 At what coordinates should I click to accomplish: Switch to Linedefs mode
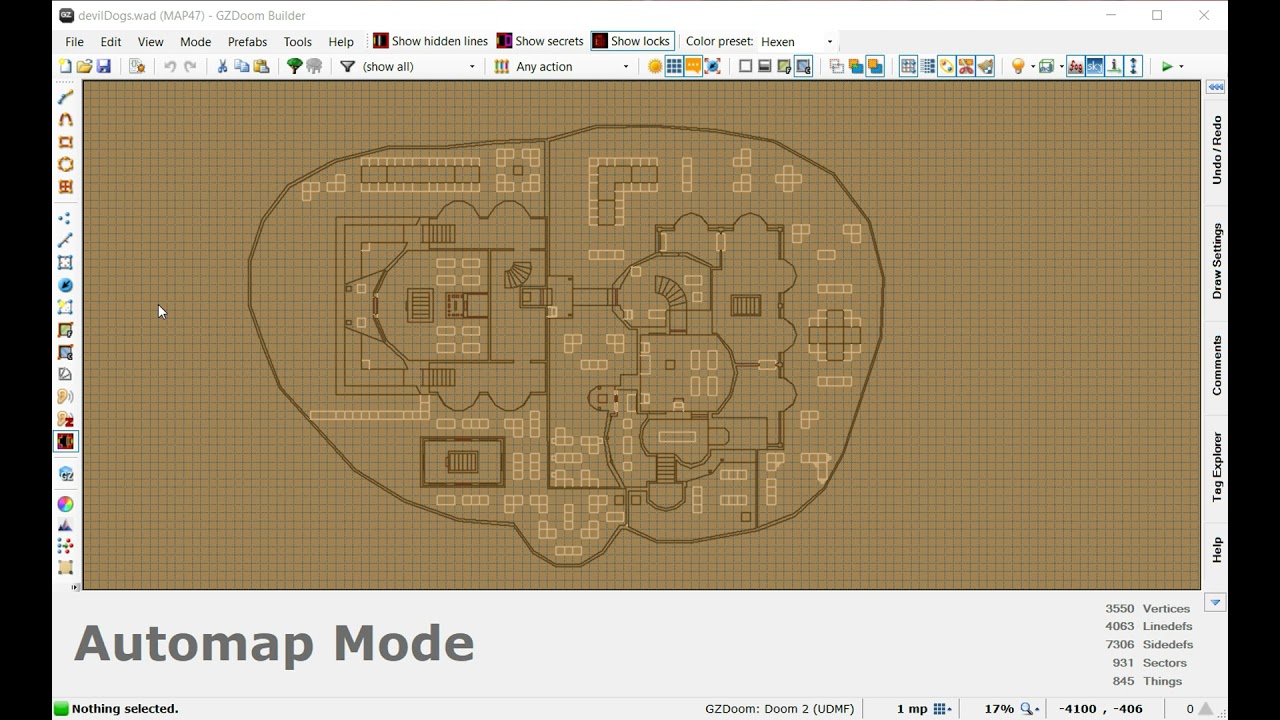coord(65,240)
